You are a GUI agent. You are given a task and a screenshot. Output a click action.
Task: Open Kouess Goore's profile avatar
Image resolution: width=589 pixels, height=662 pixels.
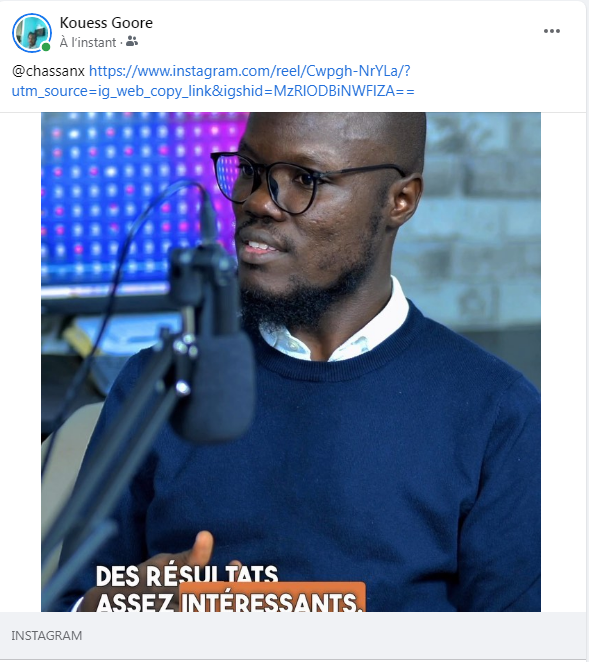[32, 33]
